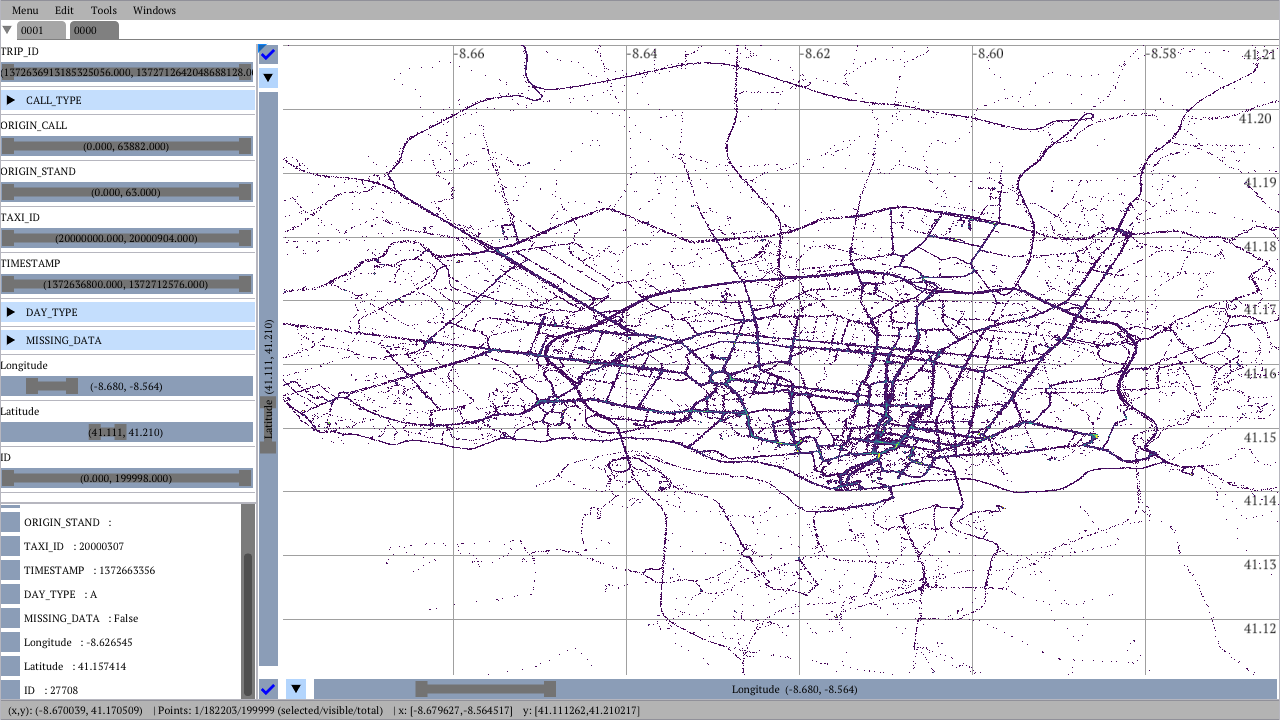1280x720 pixels.
Task: Click the horizontal Longitude axis range bar below plot
Action: click(x=795, y=689)
